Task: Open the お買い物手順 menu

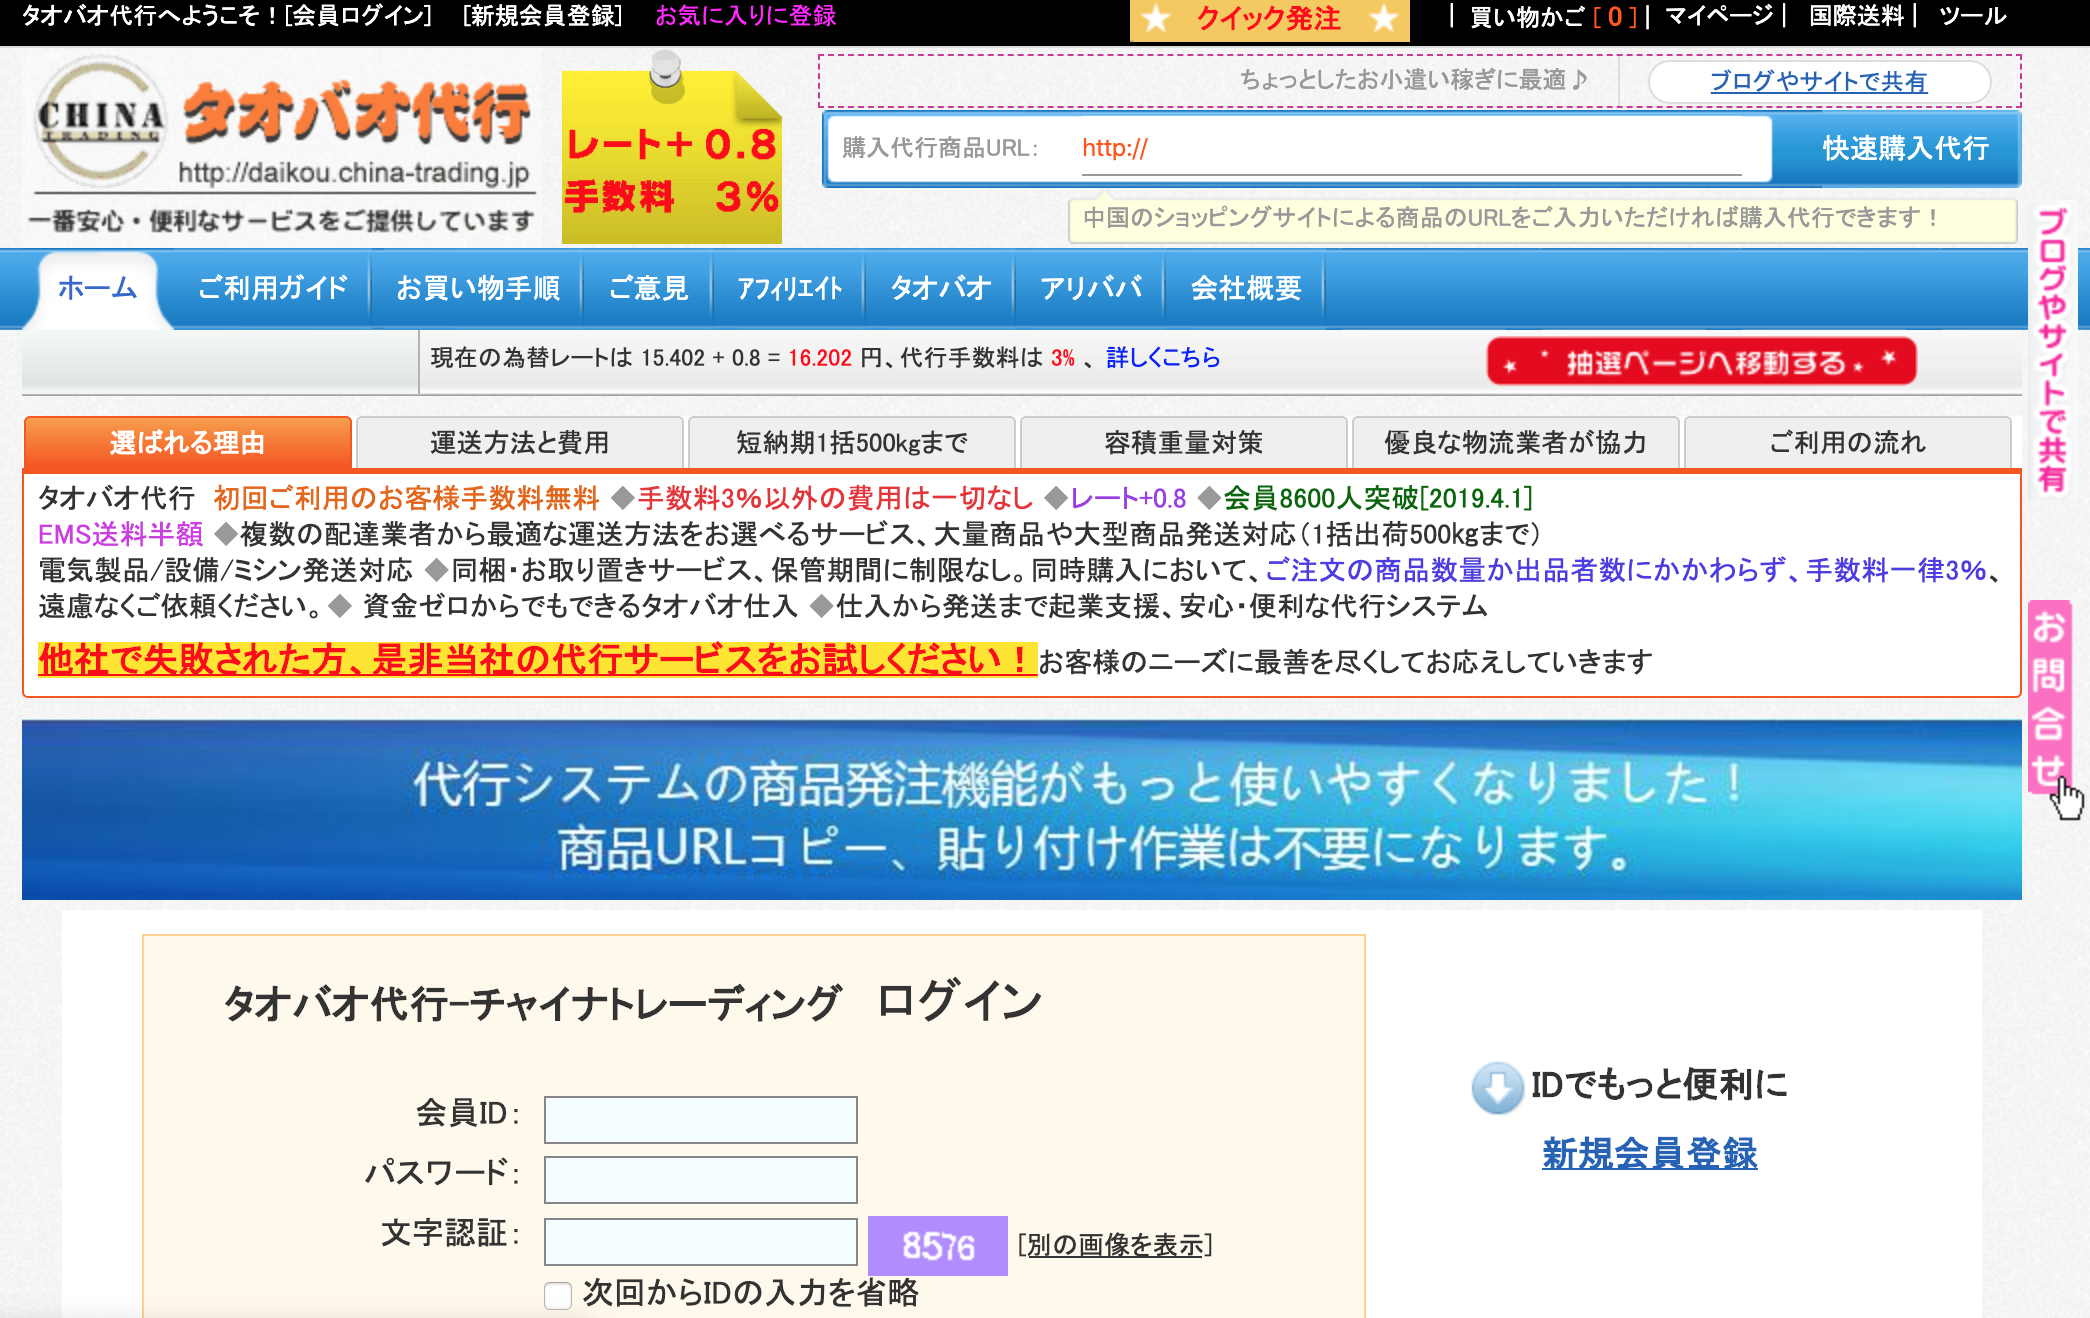Action: coord(478,288)
